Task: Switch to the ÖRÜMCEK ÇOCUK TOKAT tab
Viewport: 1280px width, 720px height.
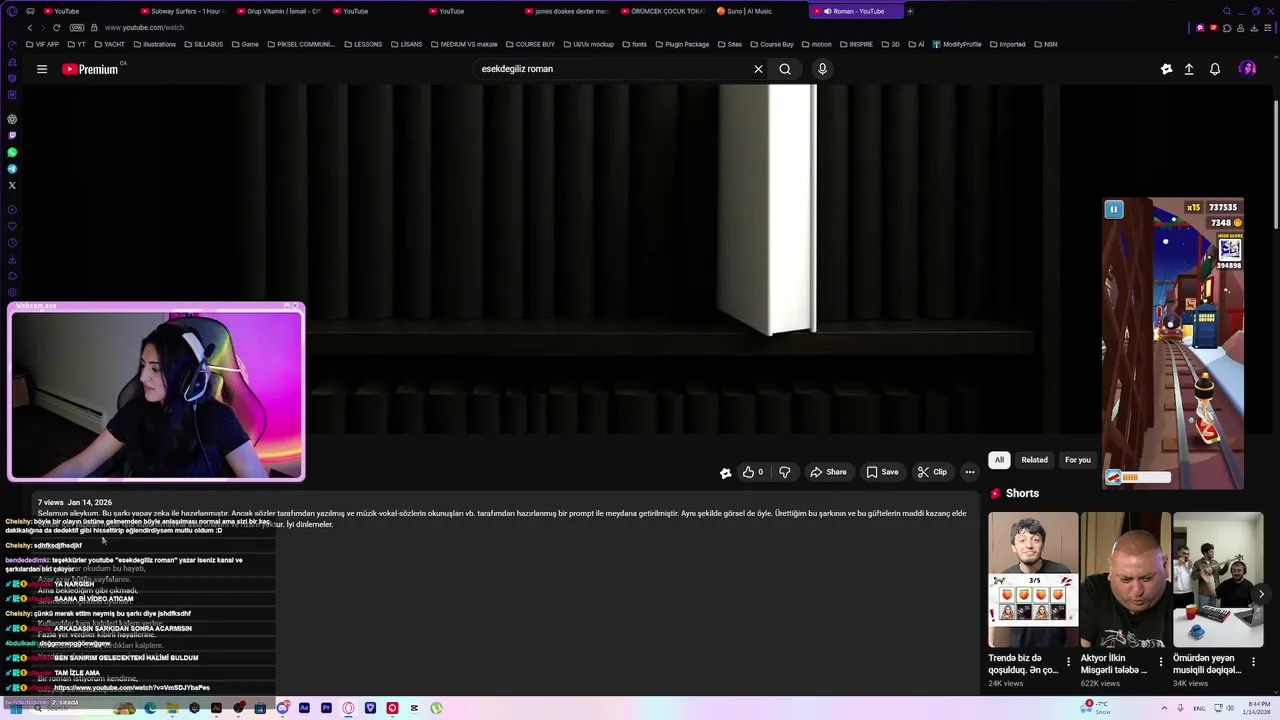Action: point(661,11)
